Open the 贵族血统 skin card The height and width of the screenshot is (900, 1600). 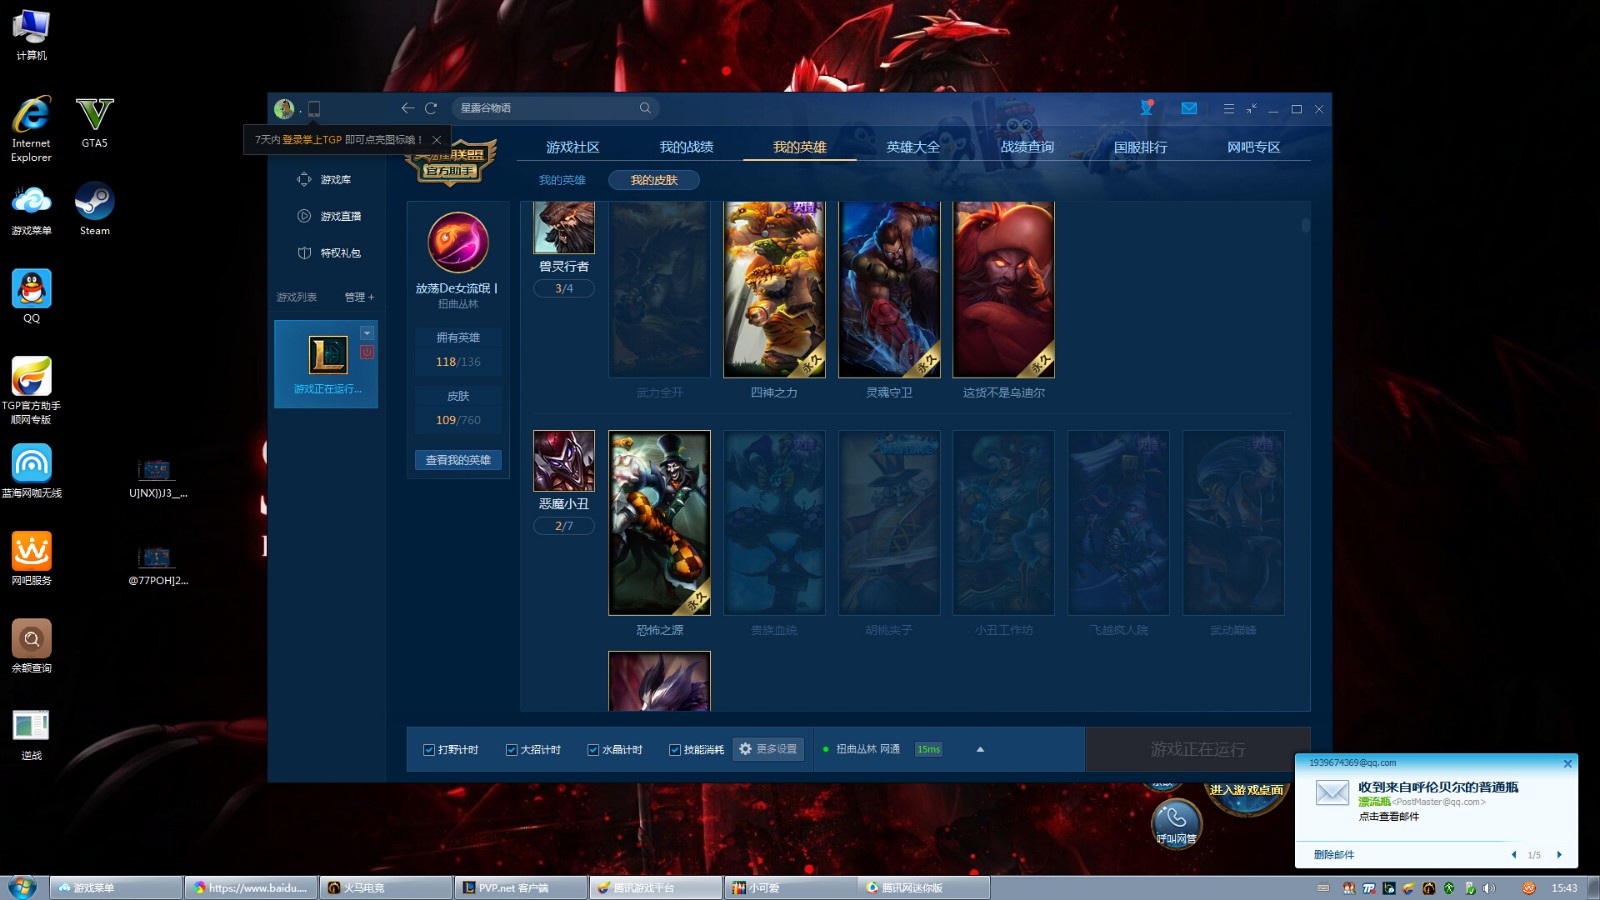pos(774,523)
